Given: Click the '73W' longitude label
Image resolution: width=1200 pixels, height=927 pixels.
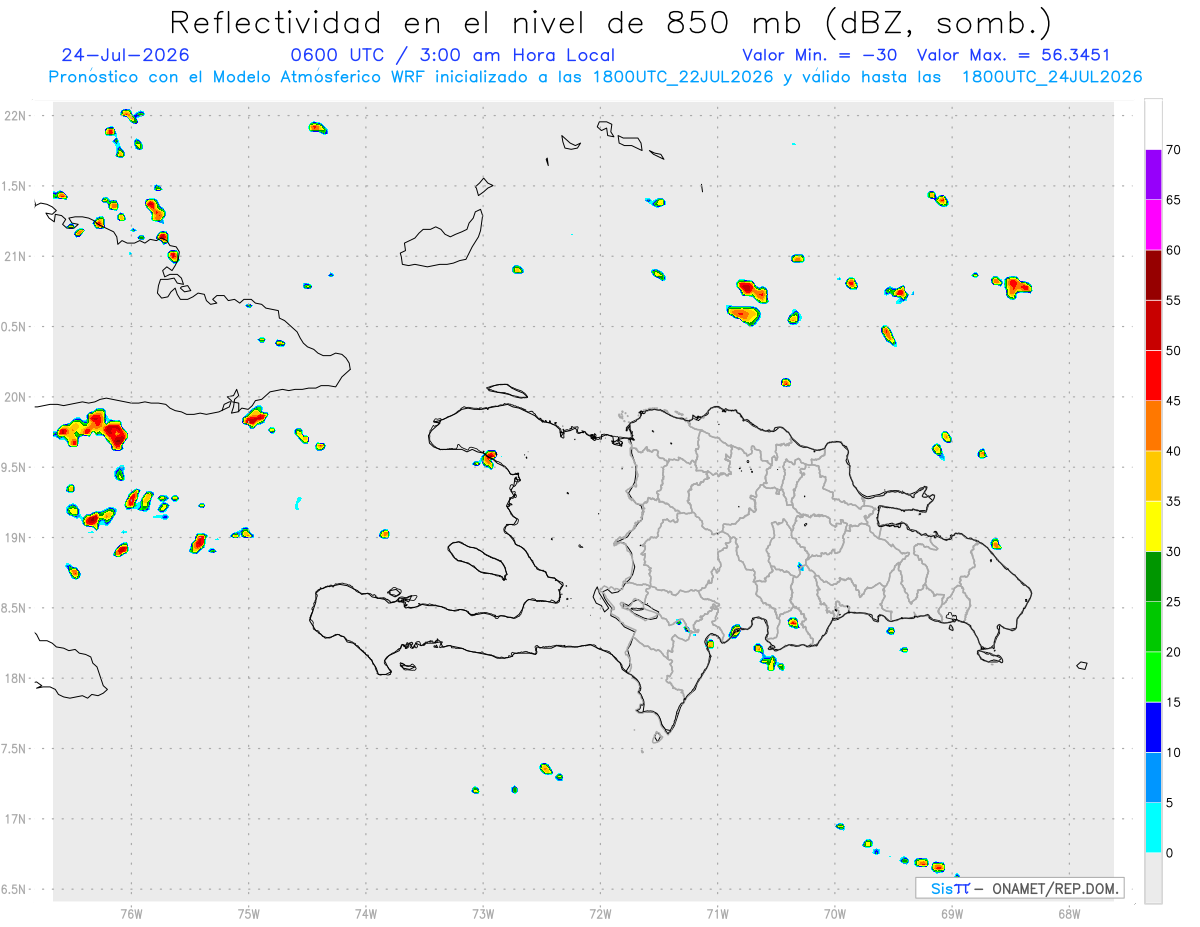Looking at the screenshot, I should coord(483,915).
